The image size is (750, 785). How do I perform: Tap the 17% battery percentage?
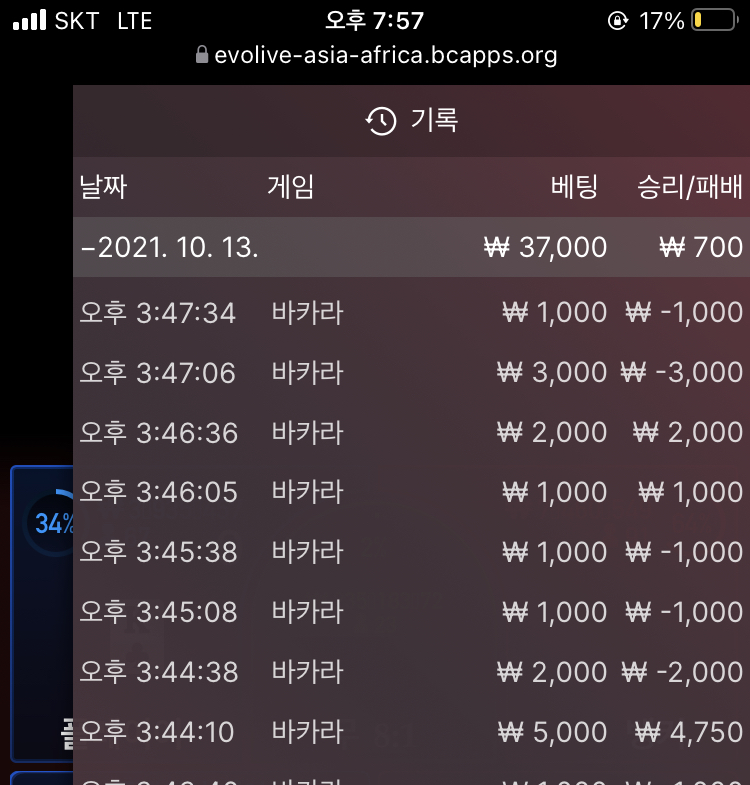[661, 22]
